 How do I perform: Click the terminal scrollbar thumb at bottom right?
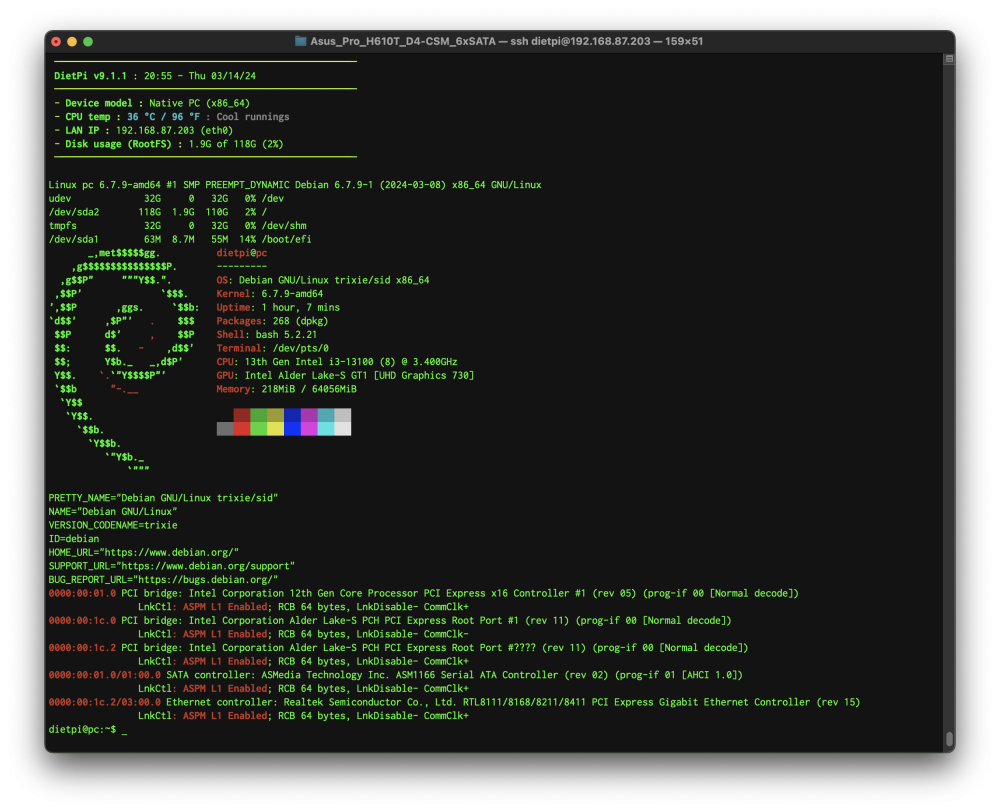[949, 739]
